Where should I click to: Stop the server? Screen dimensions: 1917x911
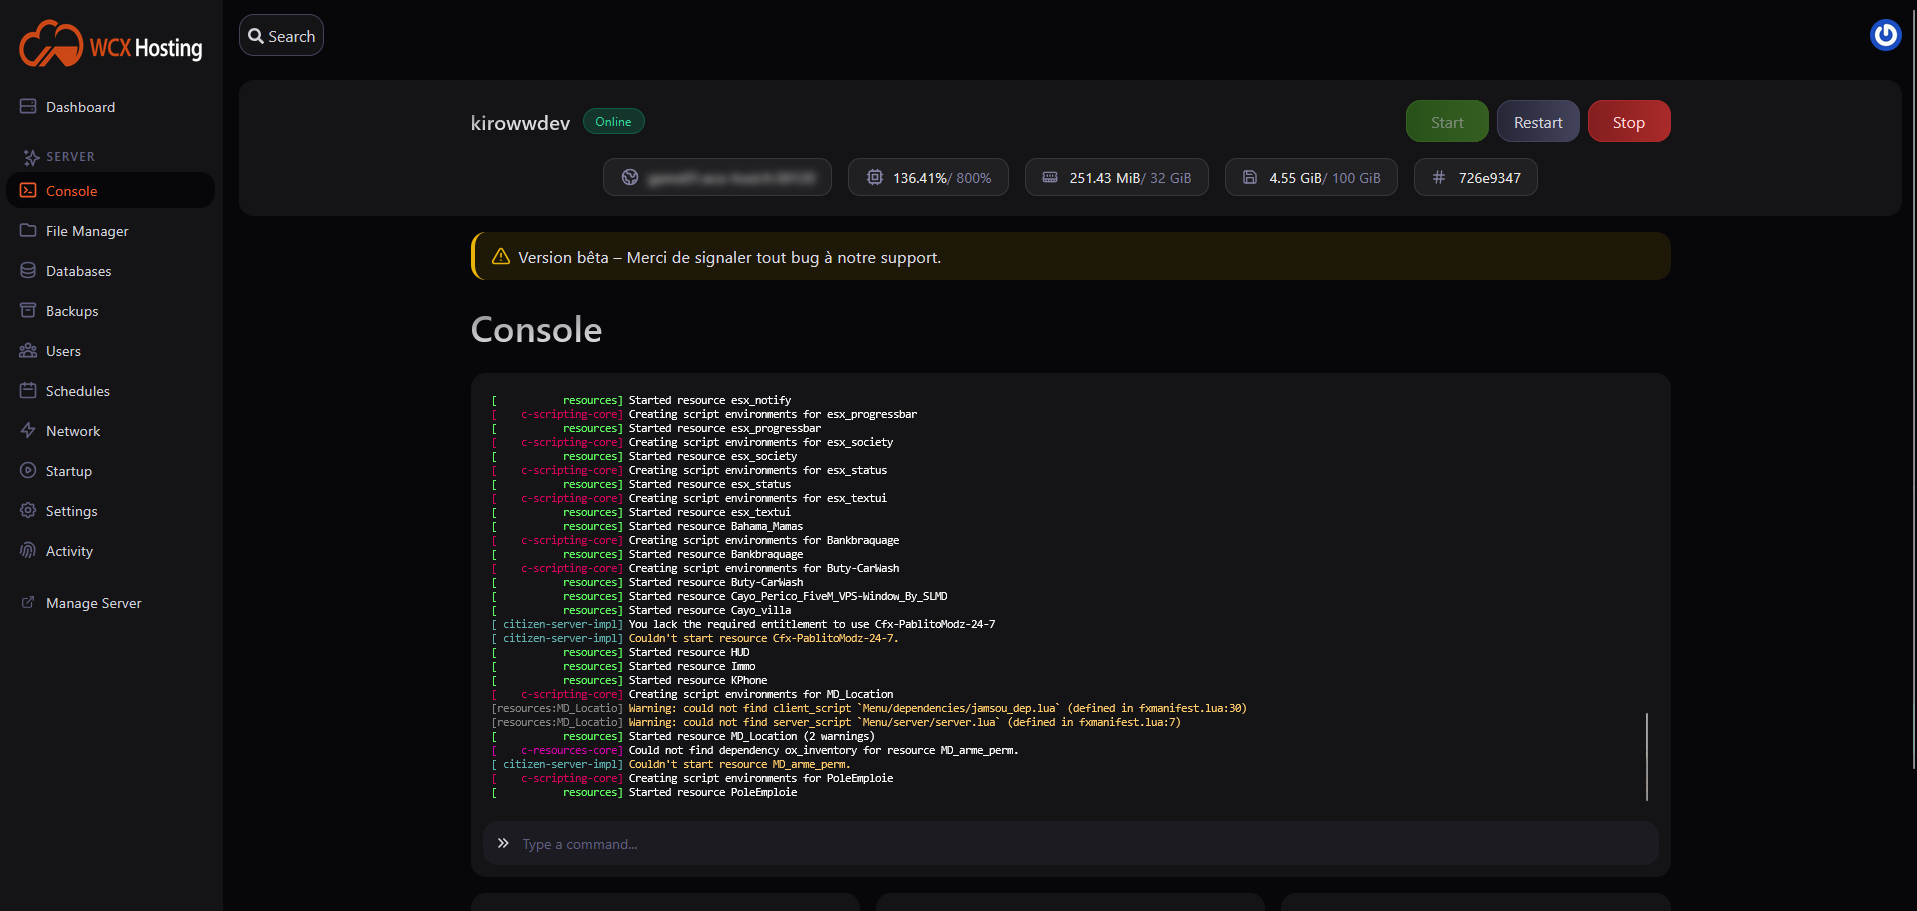click(1629, 122)
